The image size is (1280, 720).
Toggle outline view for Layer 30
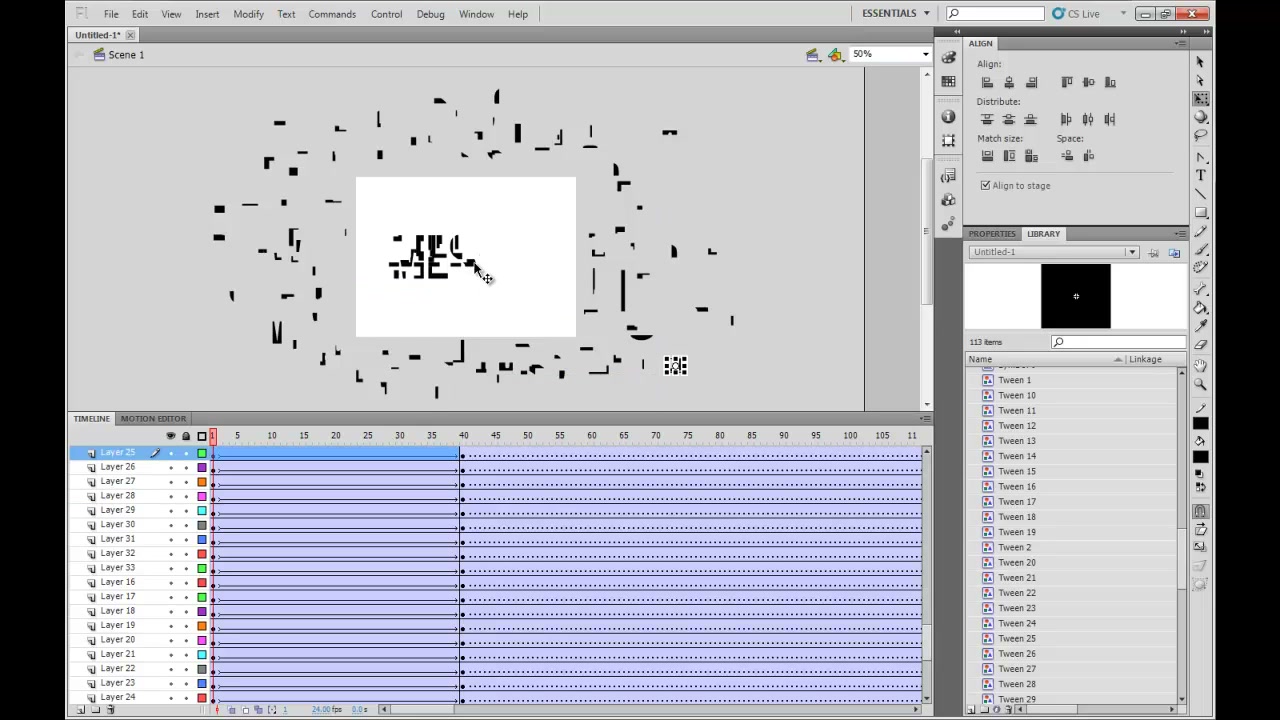click(x=201, y=525)
